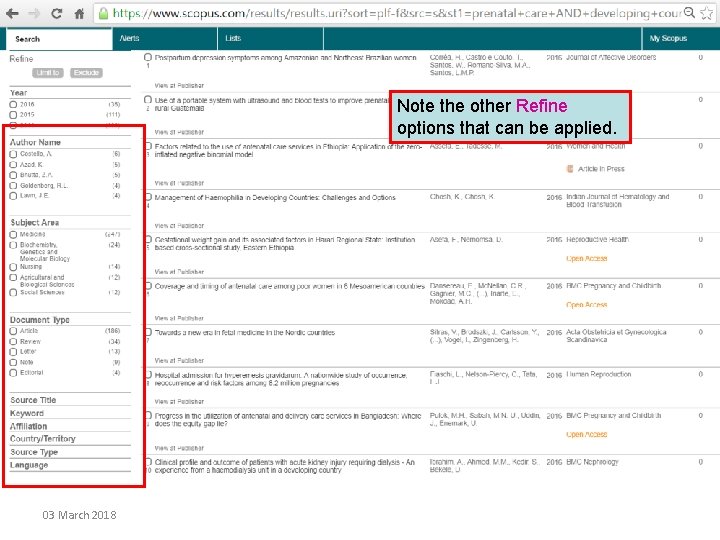Check the Nursing subject area filter

[13, 267]
